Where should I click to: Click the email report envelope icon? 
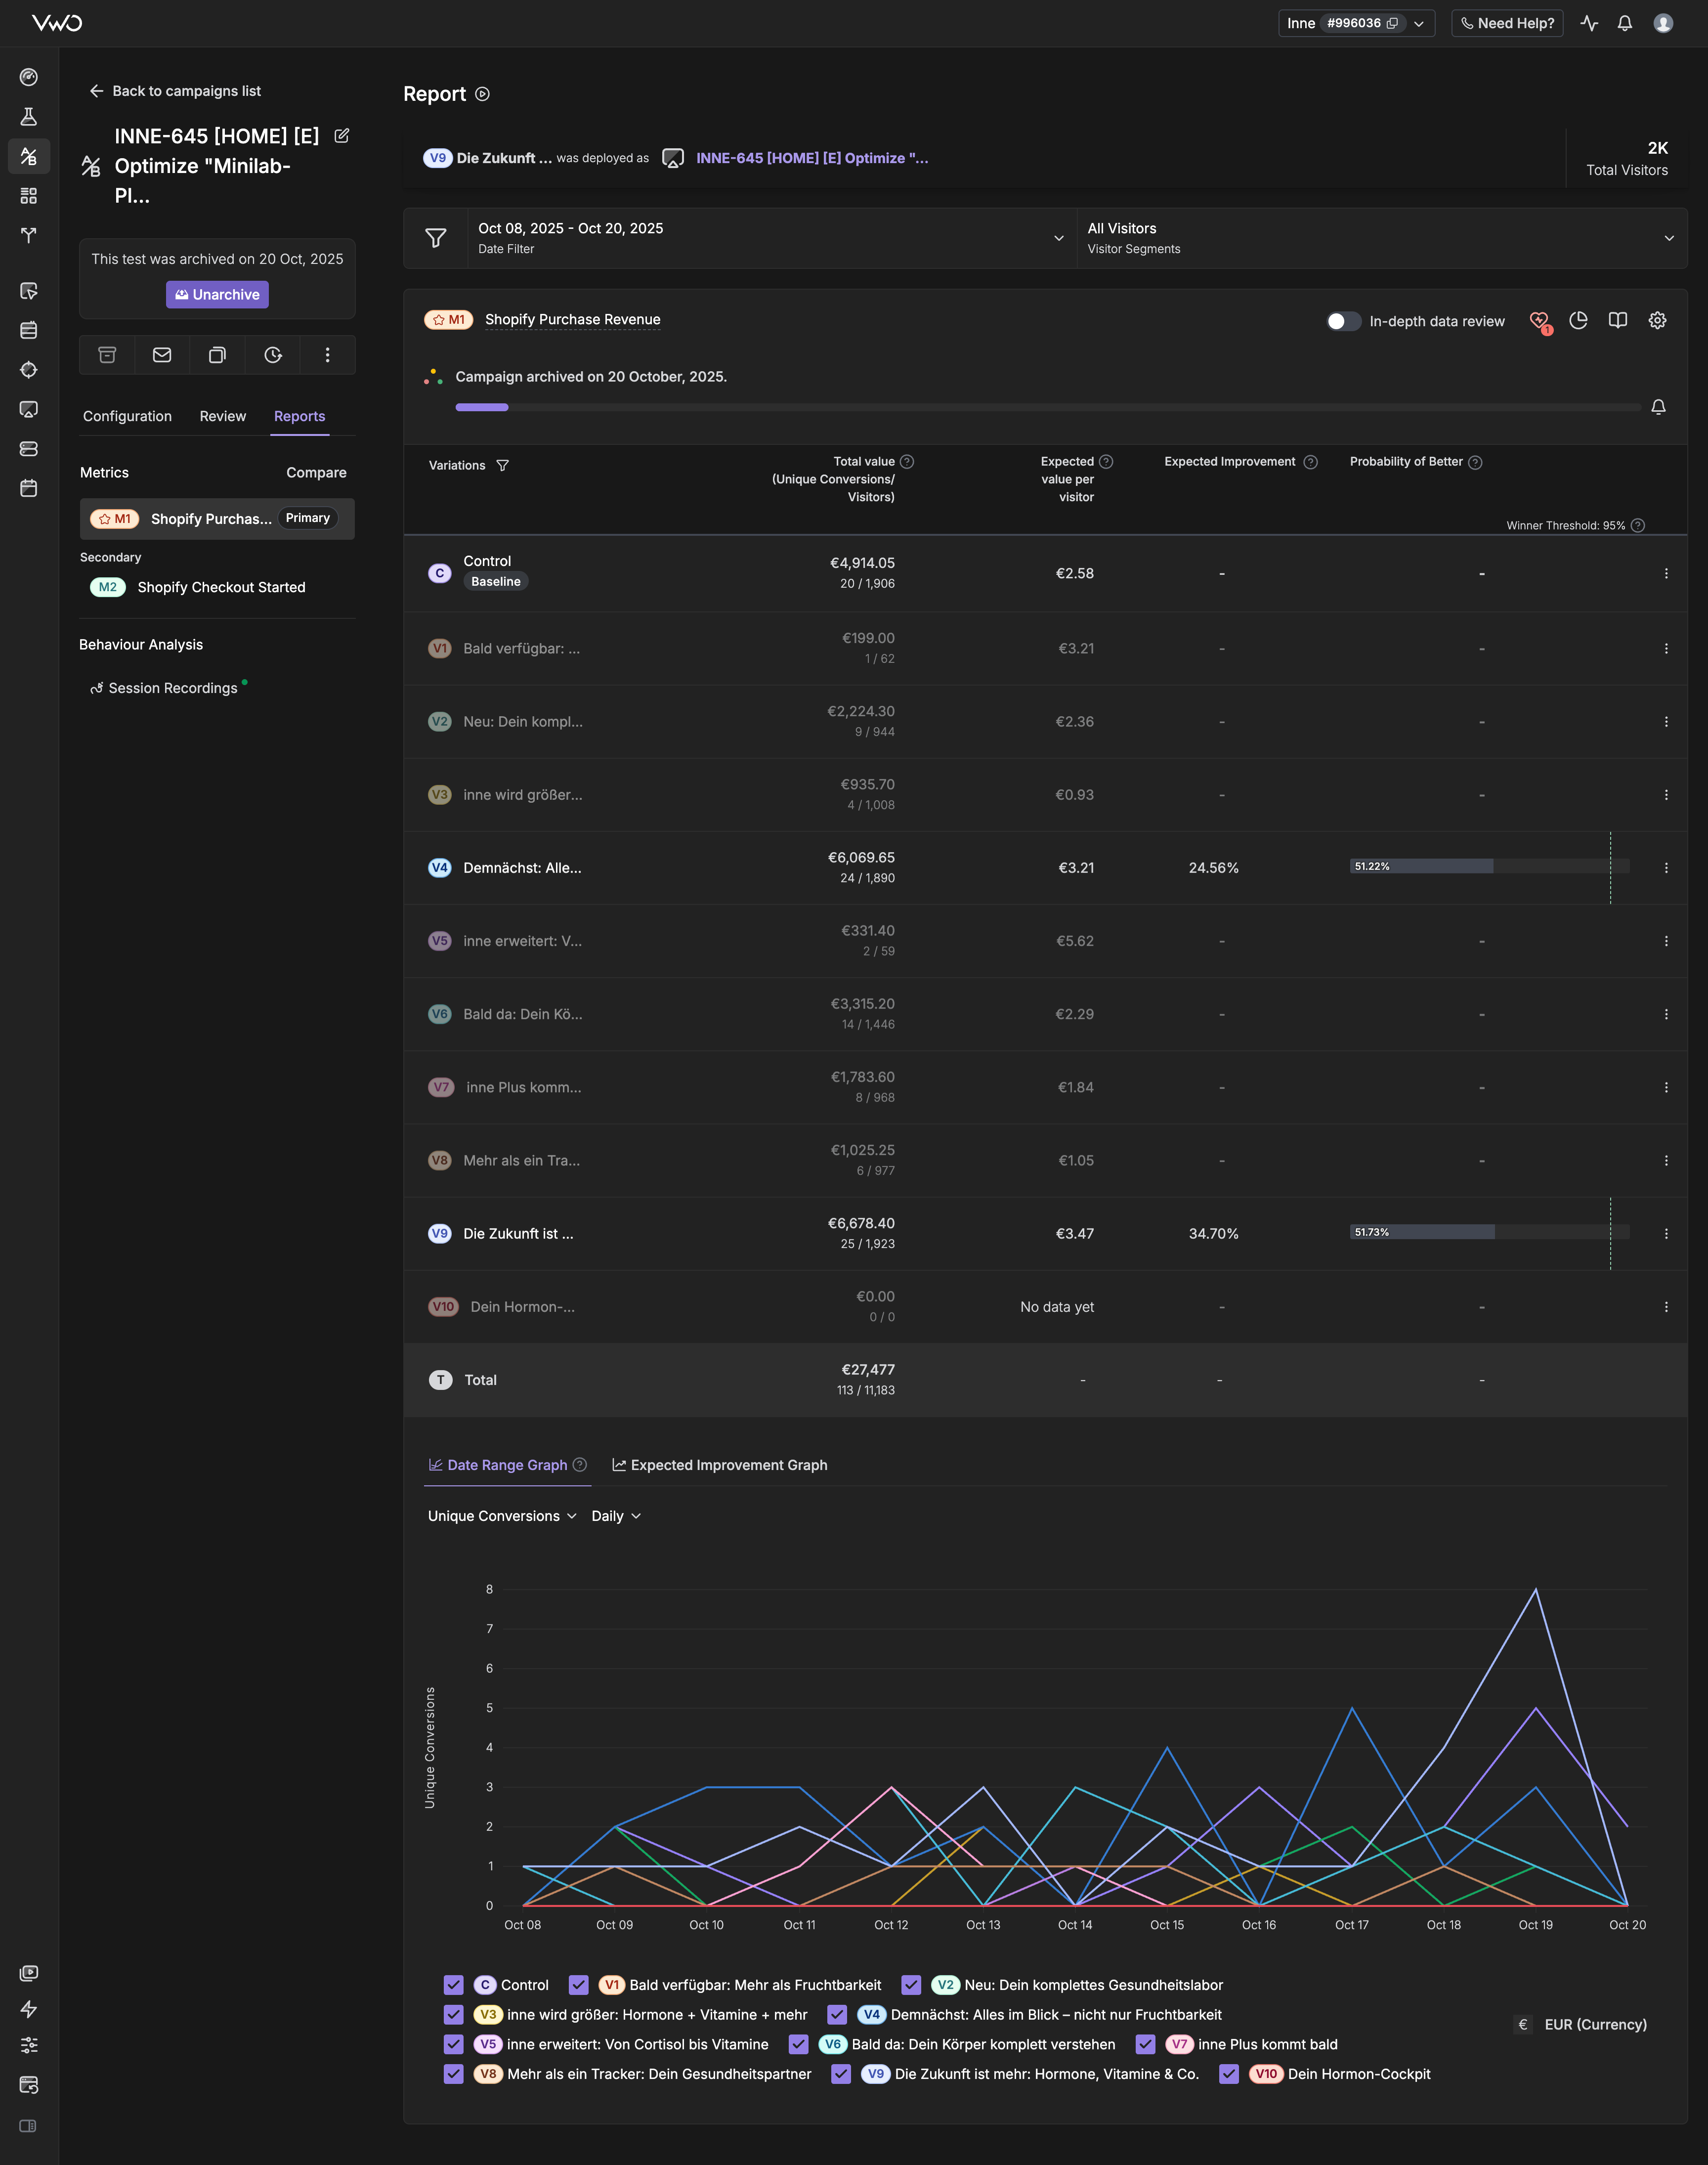tap(162, 355)
